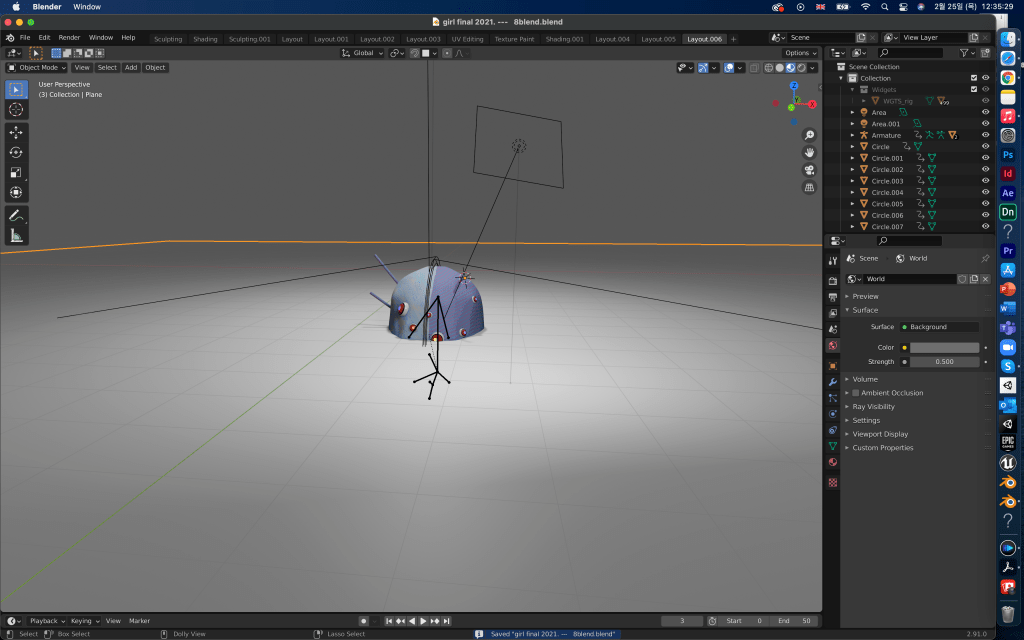Image resolution: width=1024 pixels, height=640 pixels.
Task: Expand the Ray Visibility panel
Action: [873, 407]
